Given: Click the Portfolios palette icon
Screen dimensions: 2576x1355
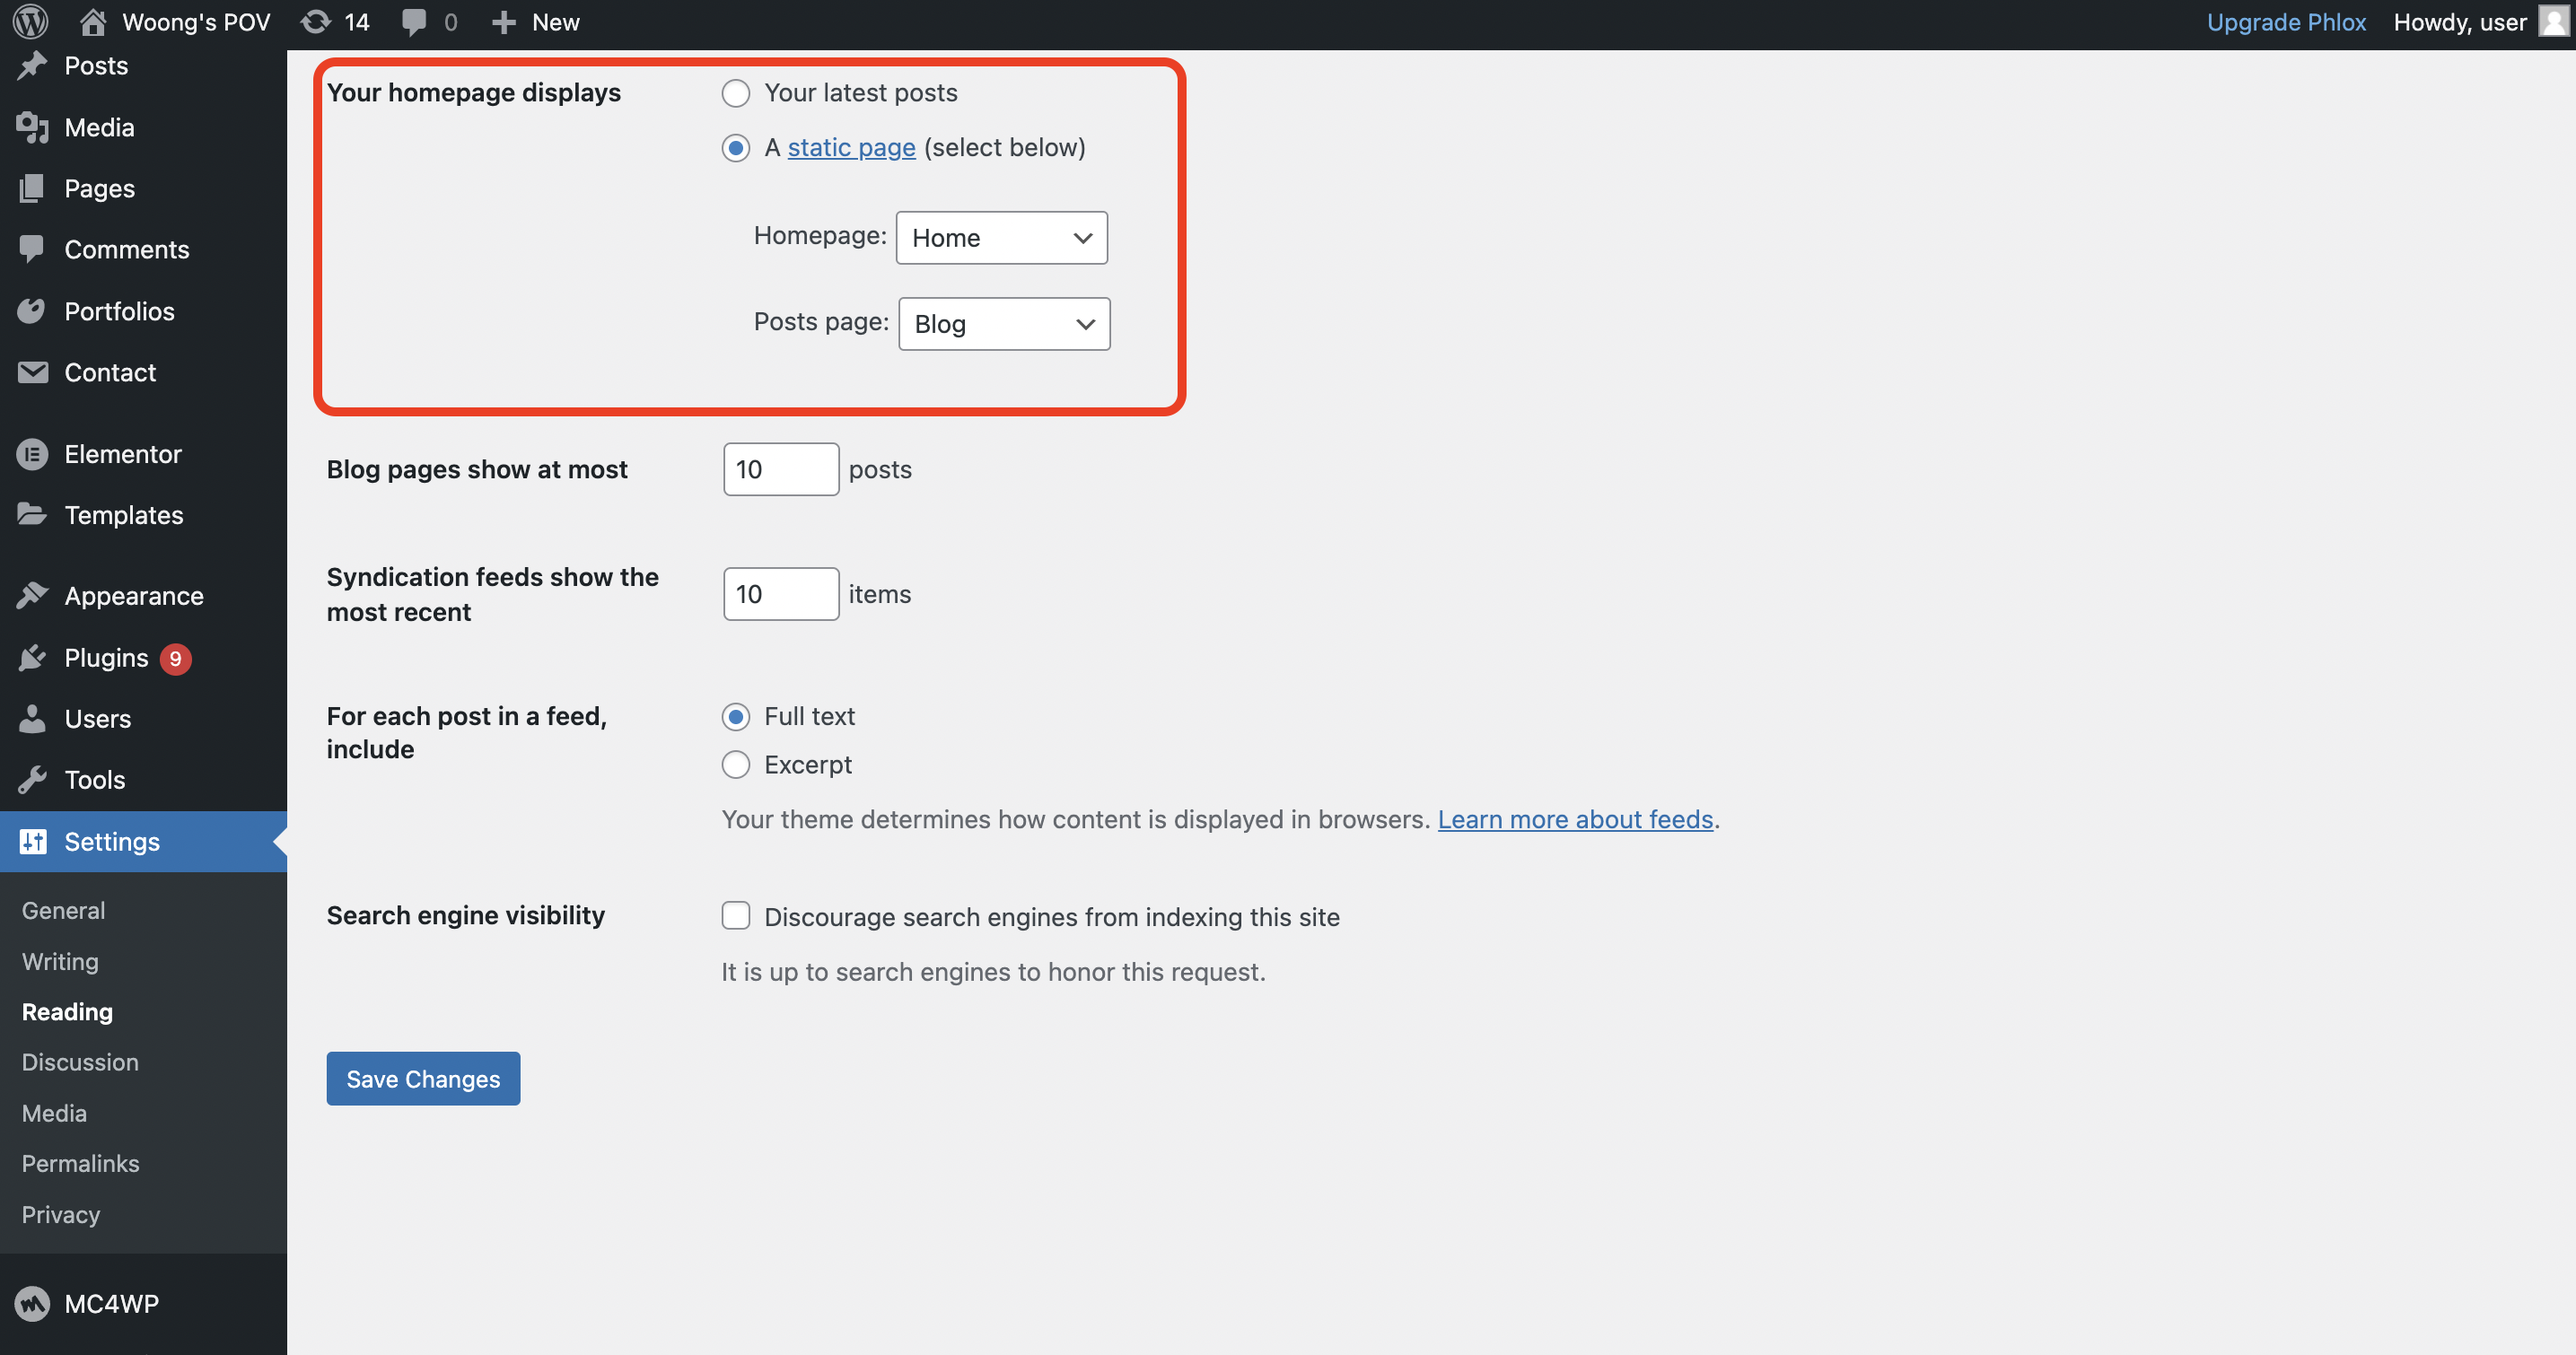Looking at the screenshot, I should [x=32, y=311].
